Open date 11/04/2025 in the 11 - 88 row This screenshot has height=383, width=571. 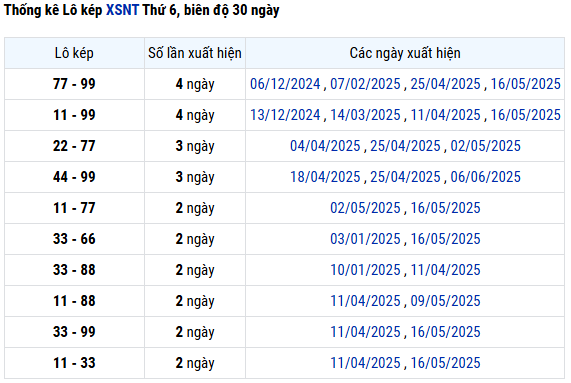365,301
